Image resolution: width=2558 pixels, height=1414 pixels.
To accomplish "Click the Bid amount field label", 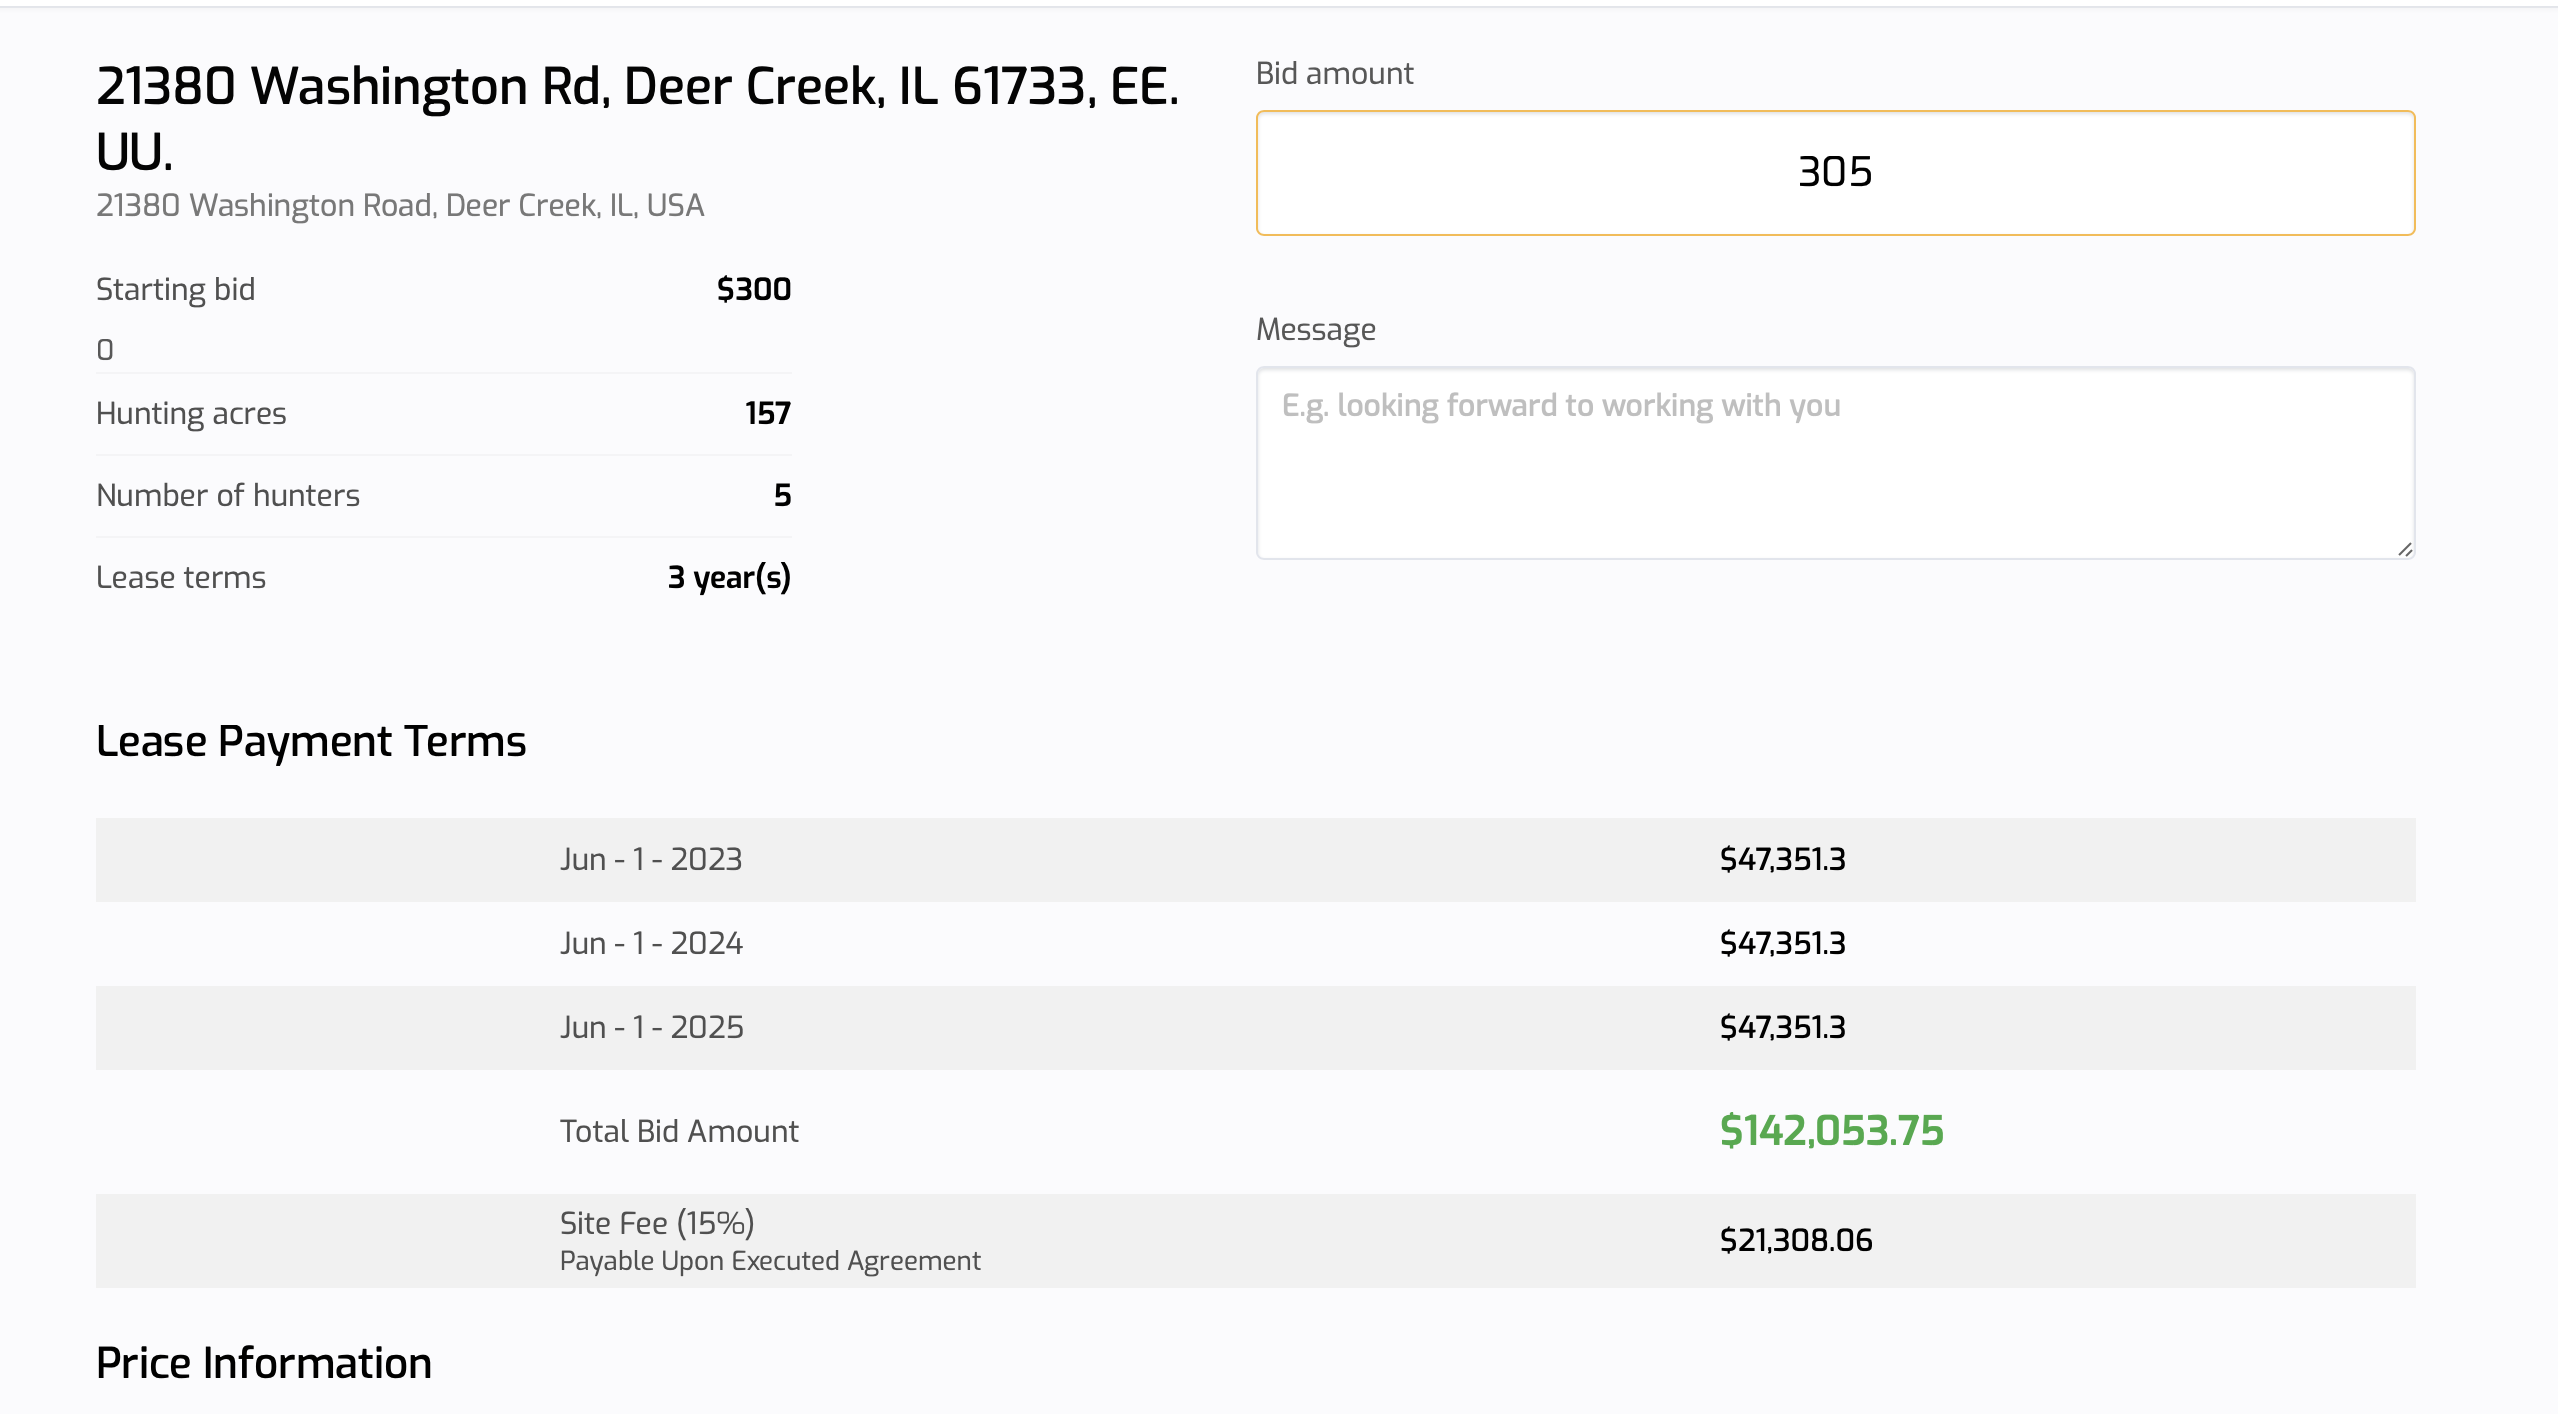I will tap(1333, 73).
